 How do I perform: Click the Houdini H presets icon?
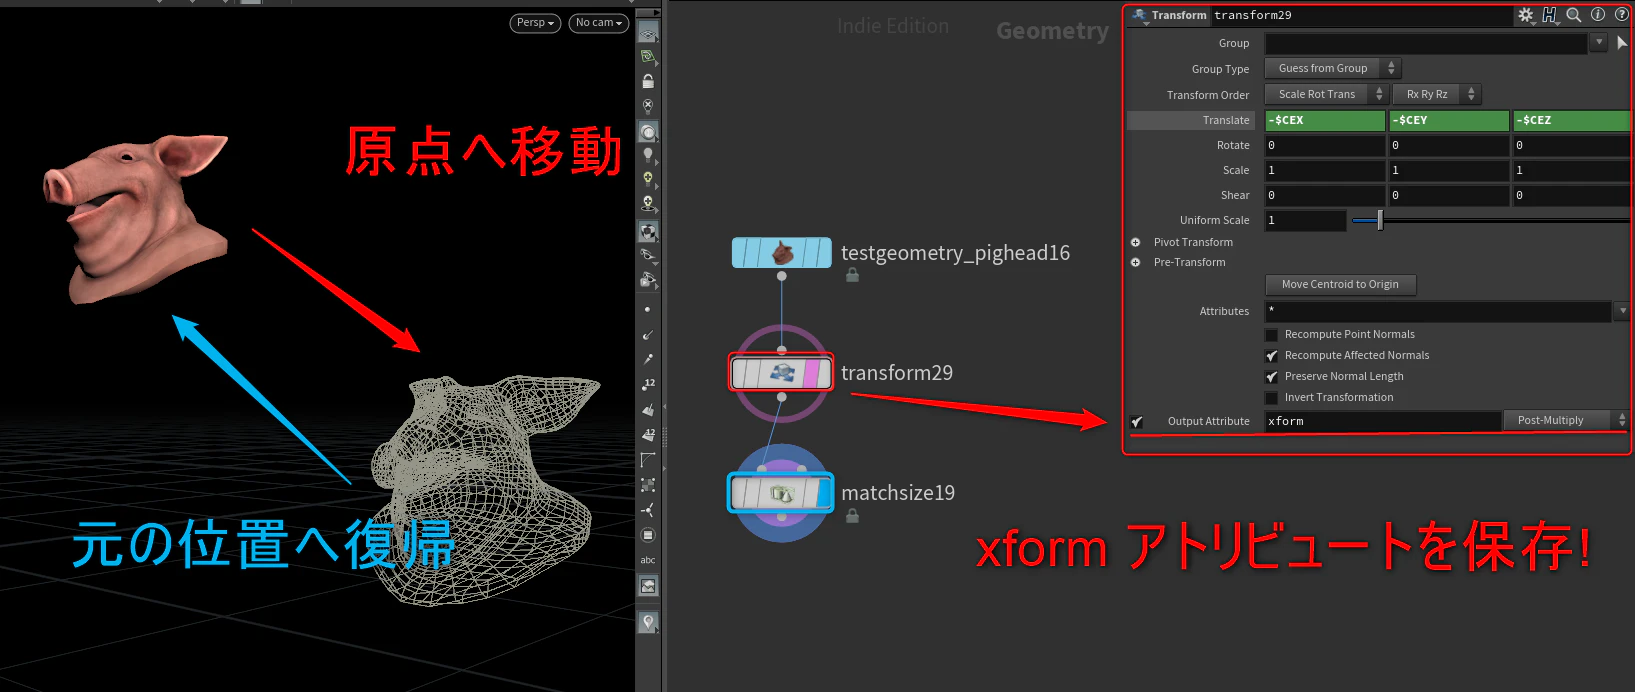tap(1549, 15)
